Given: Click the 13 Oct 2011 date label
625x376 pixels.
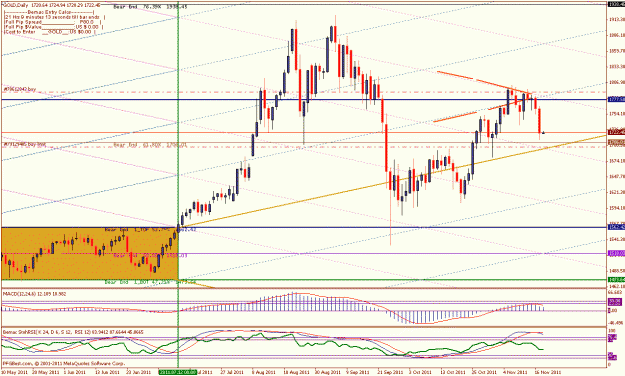Looking at the screenshot, I should pos(453,372).
